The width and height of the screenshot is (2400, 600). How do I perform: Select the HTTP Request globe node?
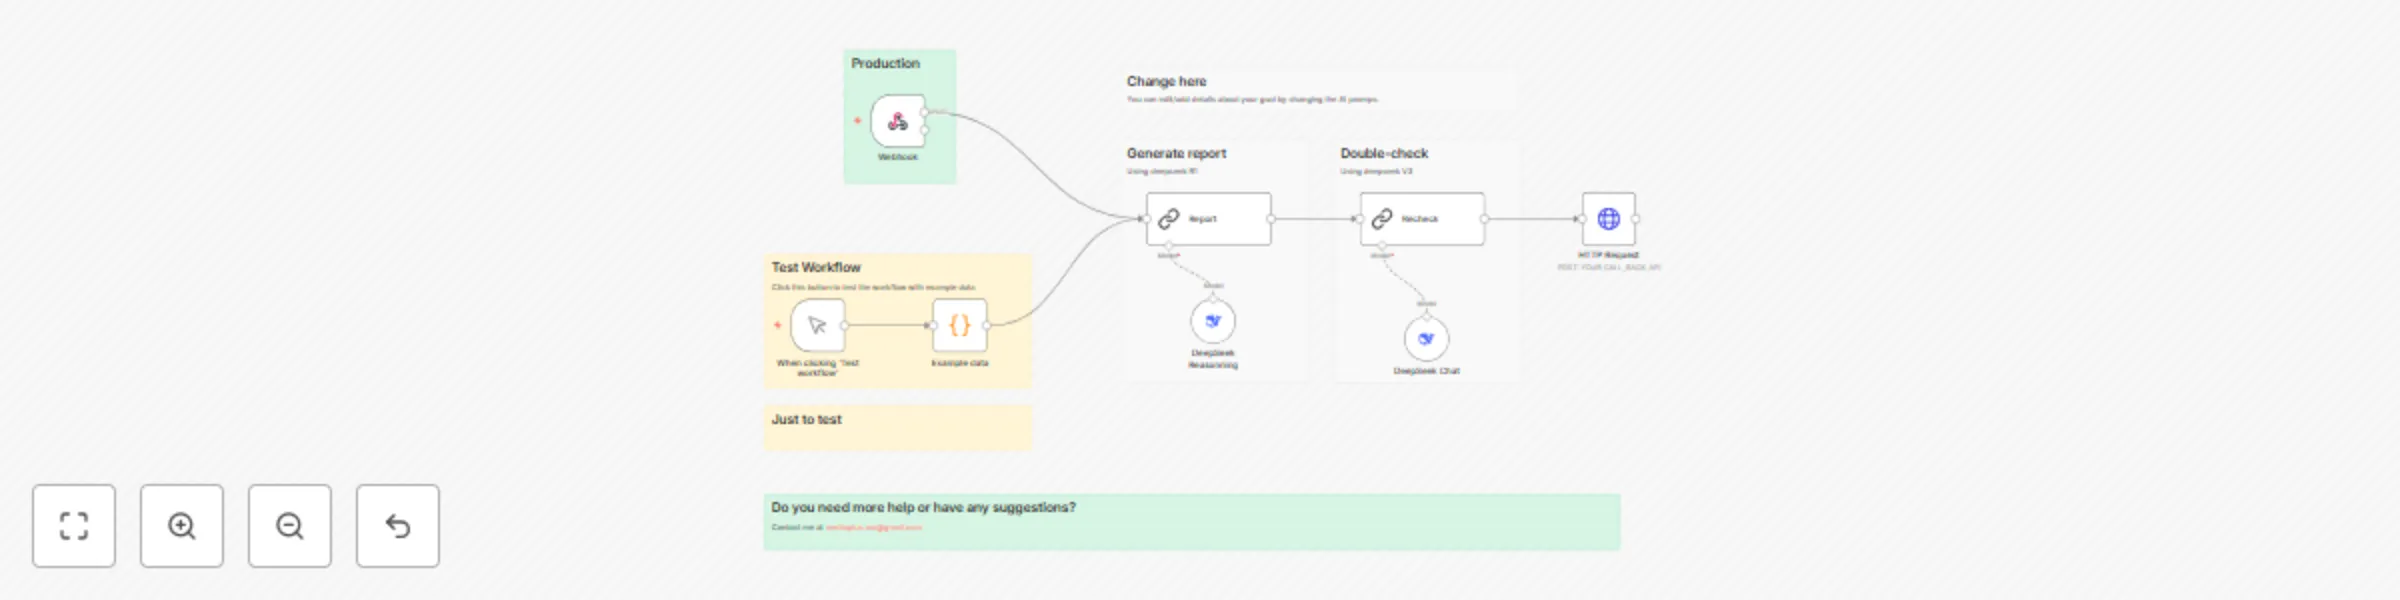(x=1609, y=219)
